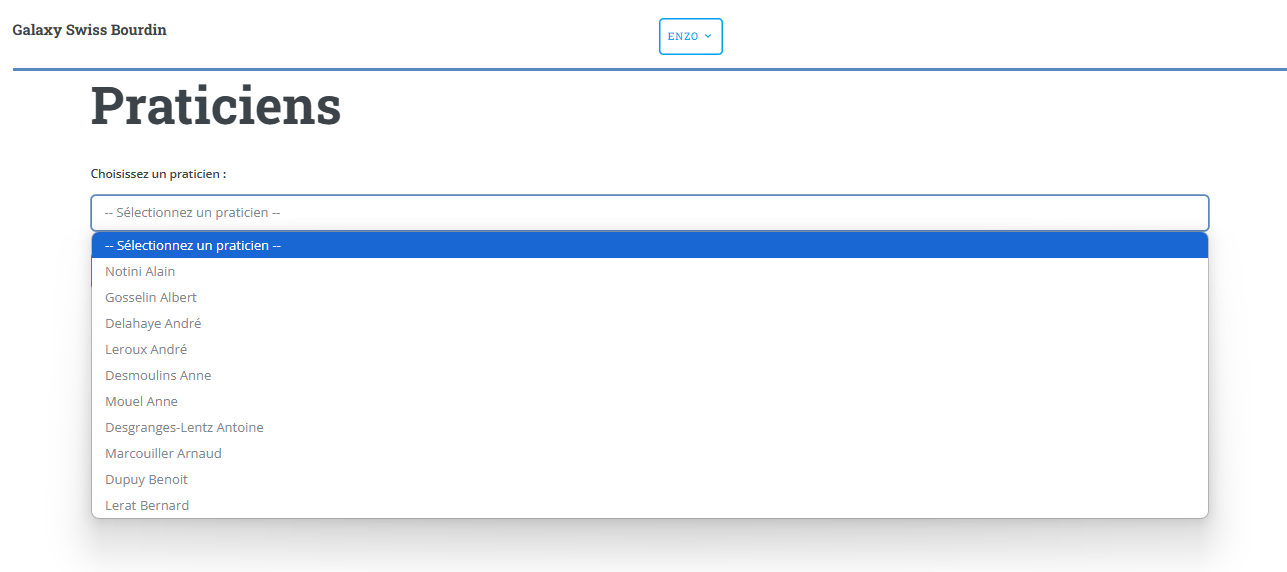Choose Leroux André from the options
The height and width of the screenshot is (572, 1287).
[146, 349]
